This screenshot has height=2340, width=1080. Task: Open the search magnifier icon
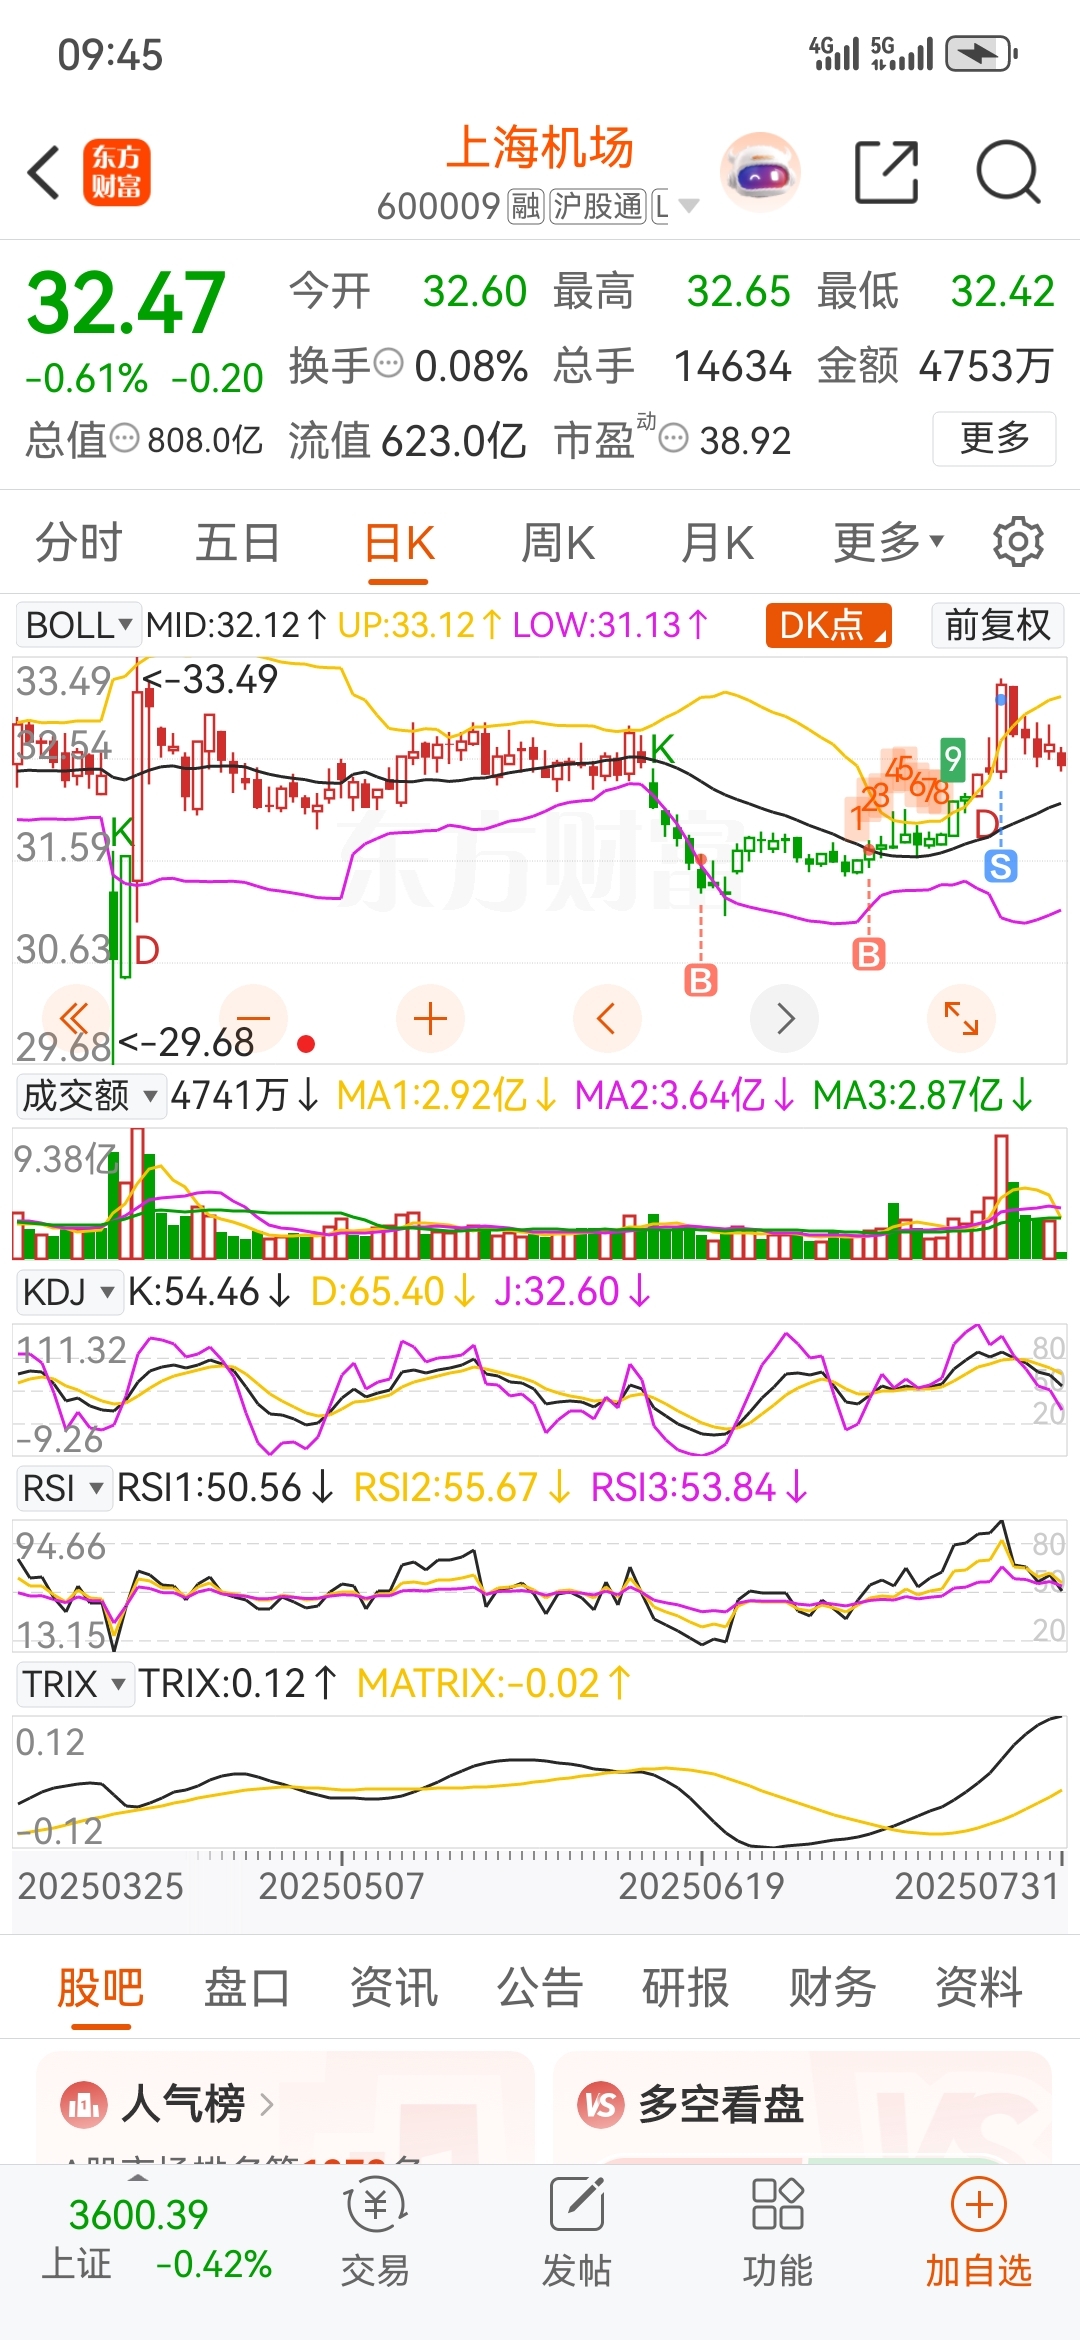(x=1008, y=172)
